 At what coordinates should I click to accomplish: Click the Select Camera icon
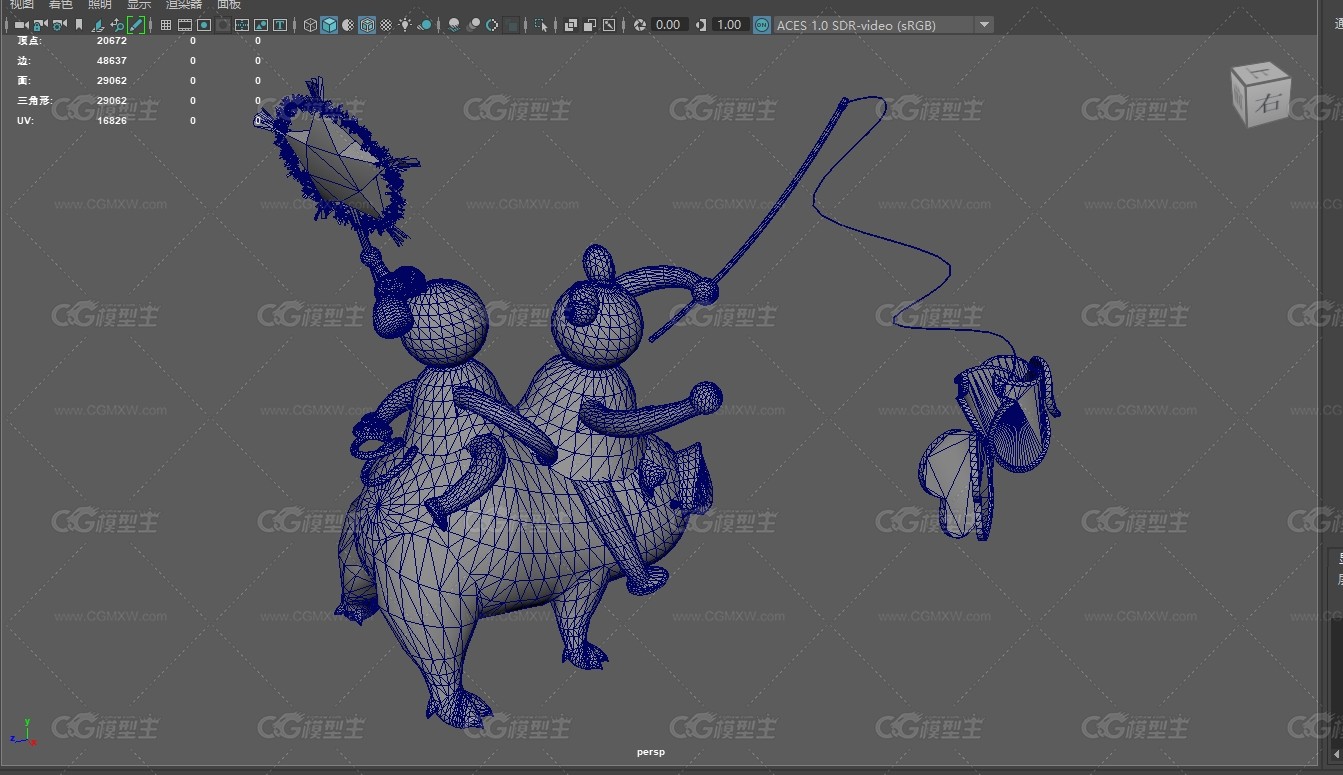click(21, 25)
